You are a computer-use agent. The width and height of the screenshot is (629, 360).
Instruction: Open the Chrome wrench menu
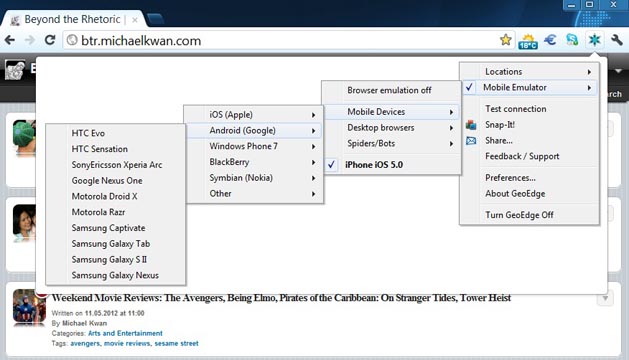pyautogui.click(x=617, y=40)
